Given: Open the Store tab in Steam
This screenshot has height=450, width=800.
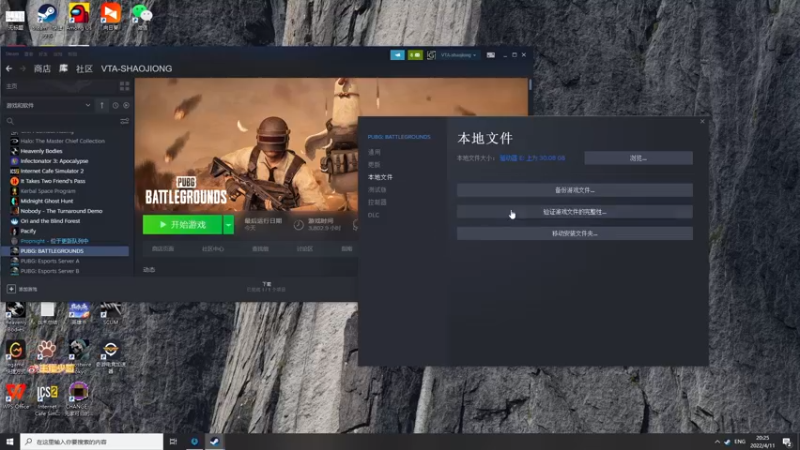Looking at the screenshot, I should [x=42, y=68].
